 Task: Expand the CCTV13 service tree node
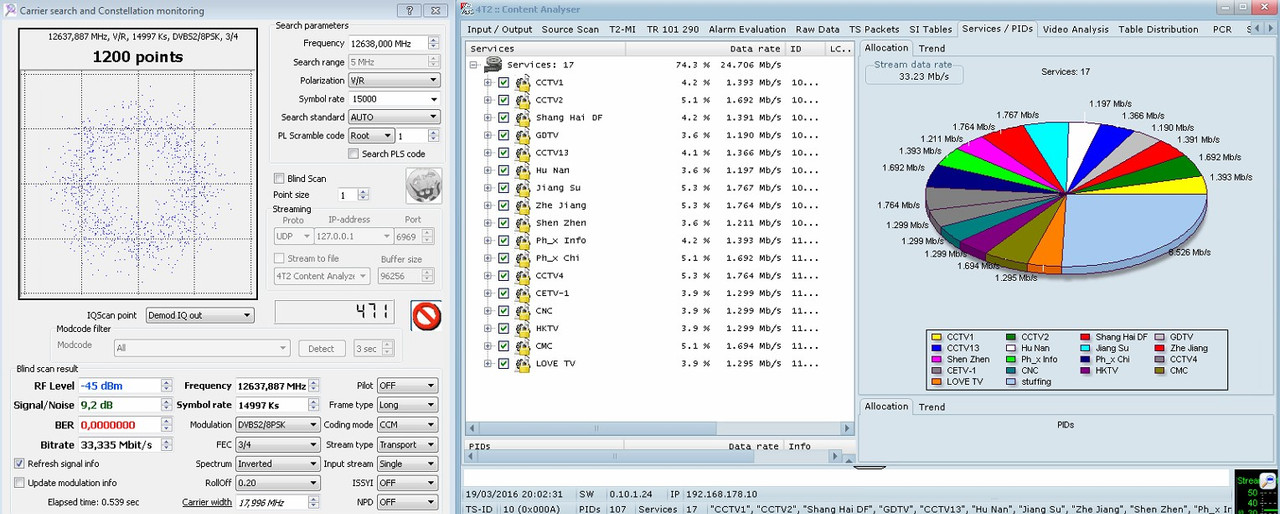click(488, 153)
